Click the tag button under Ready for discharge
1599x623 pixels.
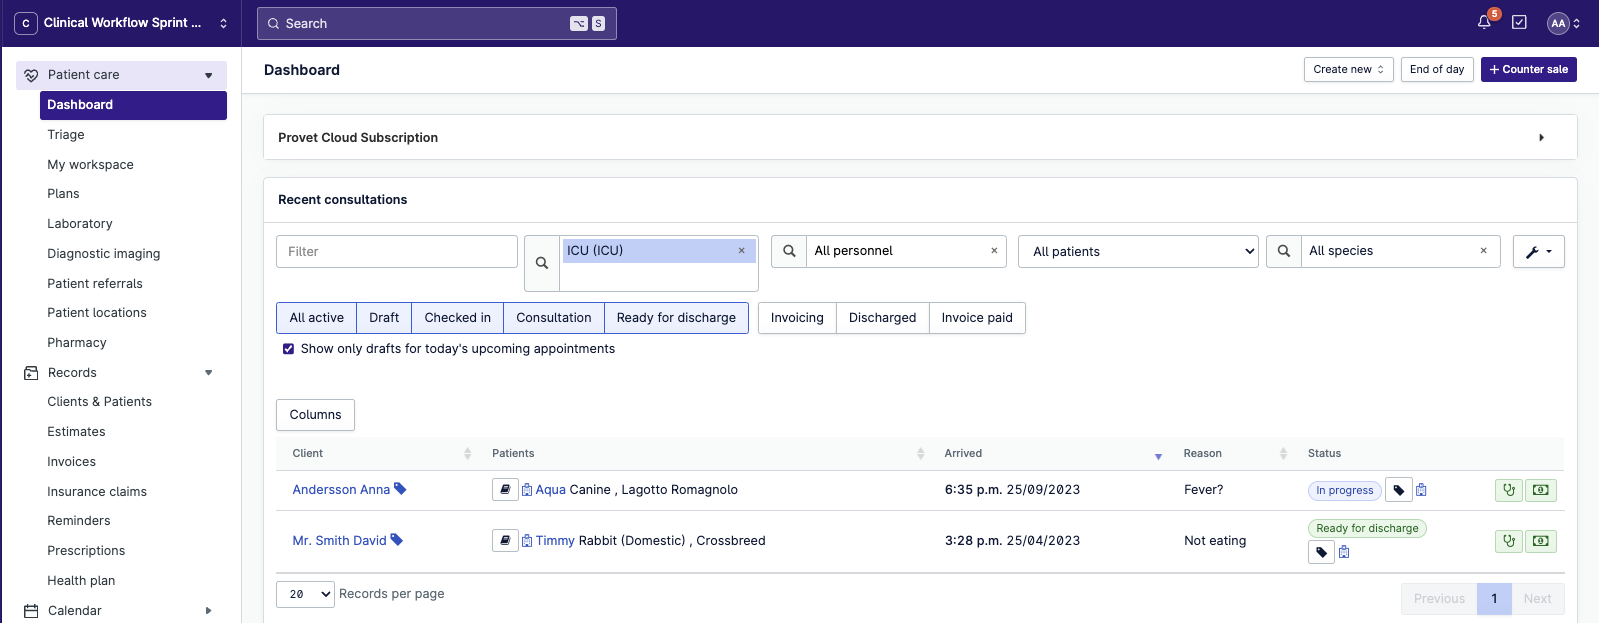pos(1321,552)
